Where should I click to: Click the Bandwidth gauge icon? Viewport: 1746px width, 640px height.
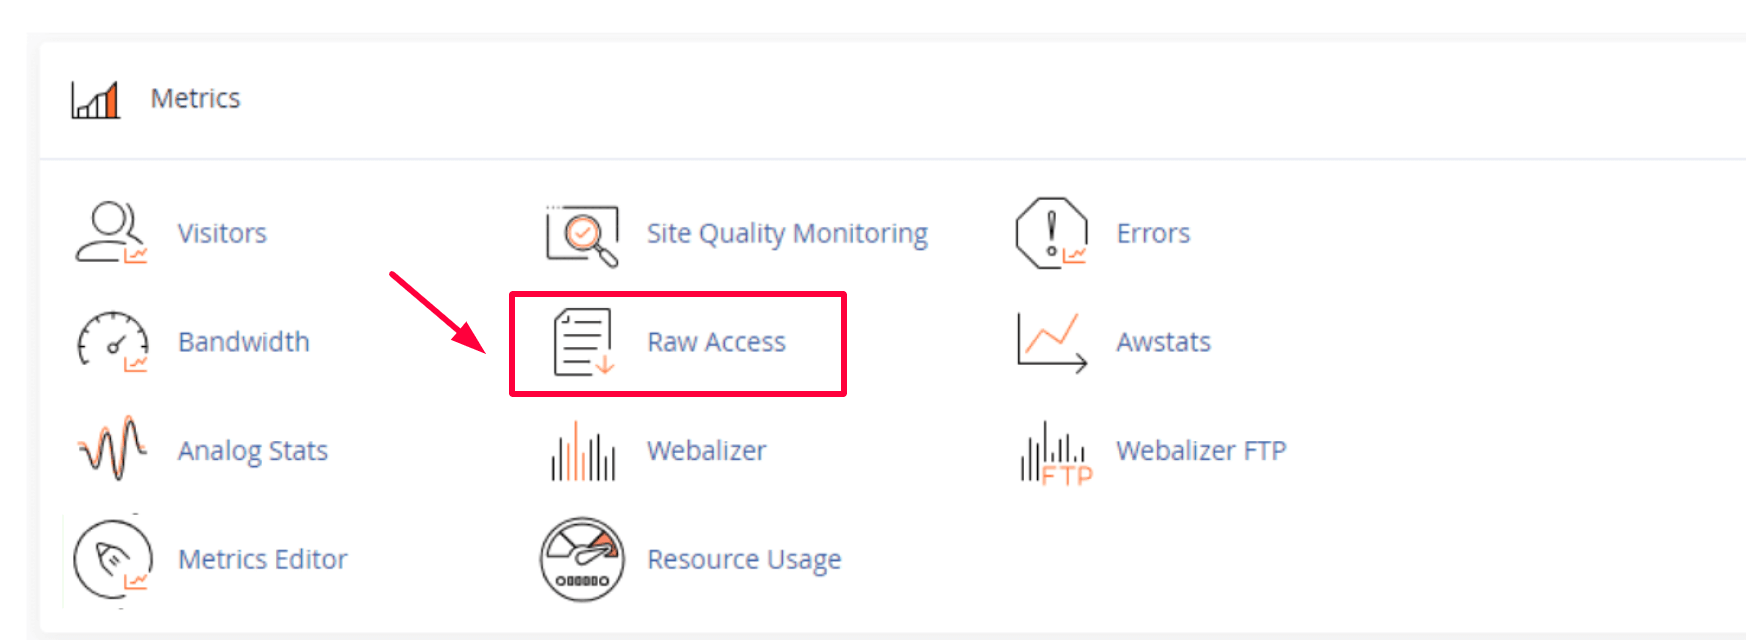(113, 341)
